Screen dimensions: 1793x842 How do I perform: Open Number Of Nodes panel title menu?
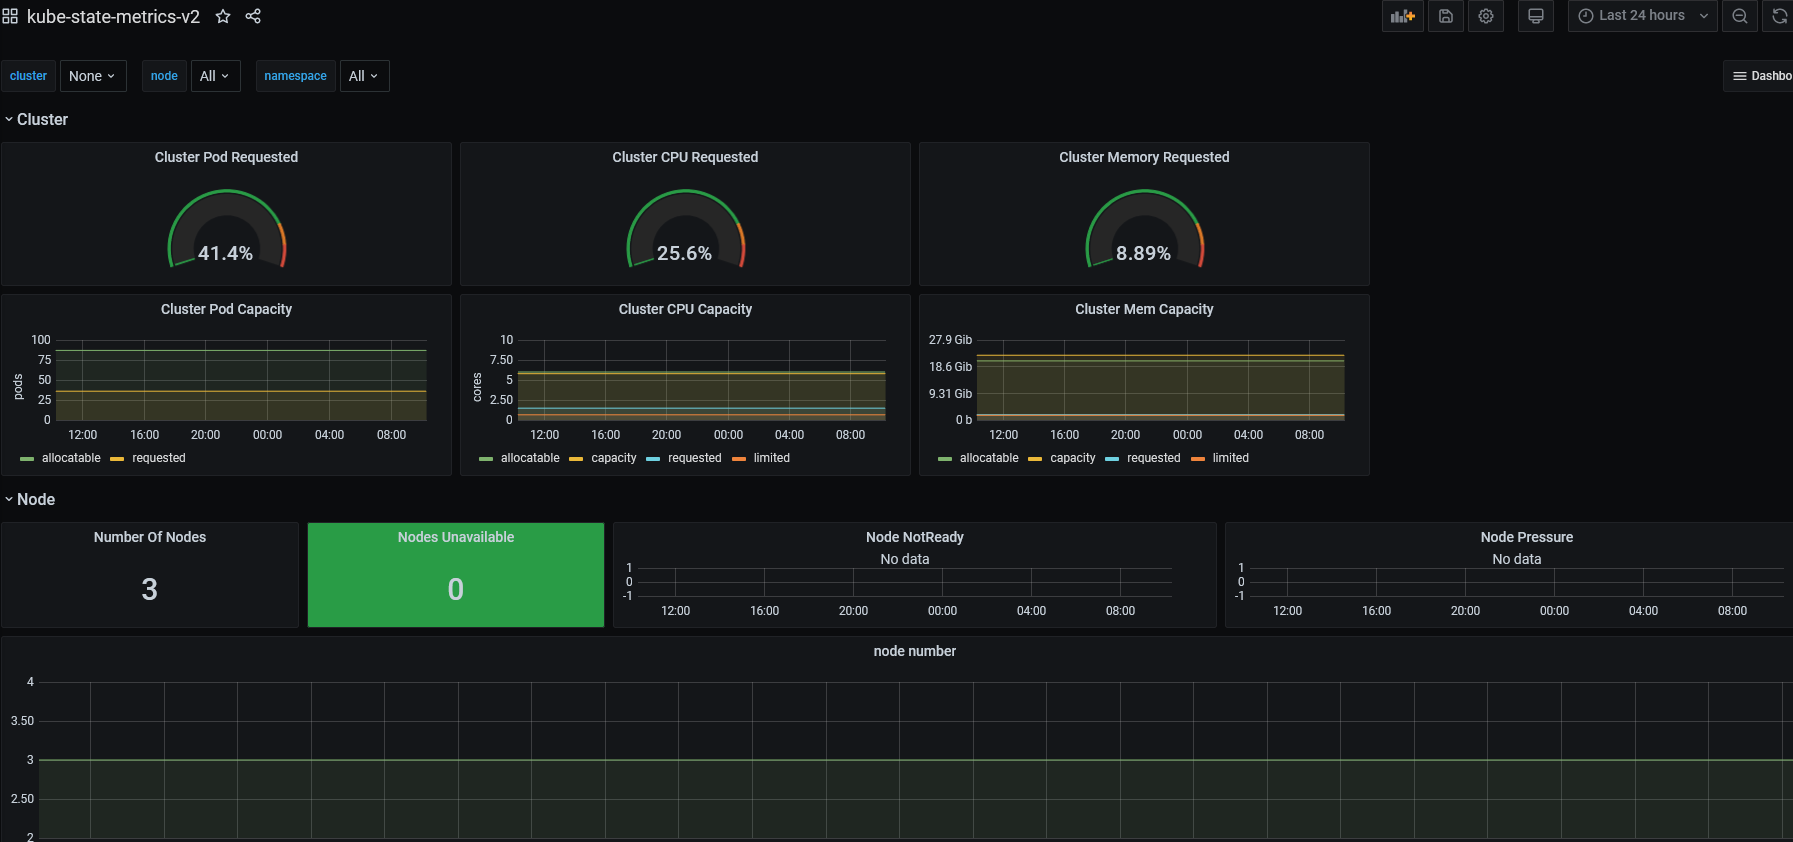150,537
